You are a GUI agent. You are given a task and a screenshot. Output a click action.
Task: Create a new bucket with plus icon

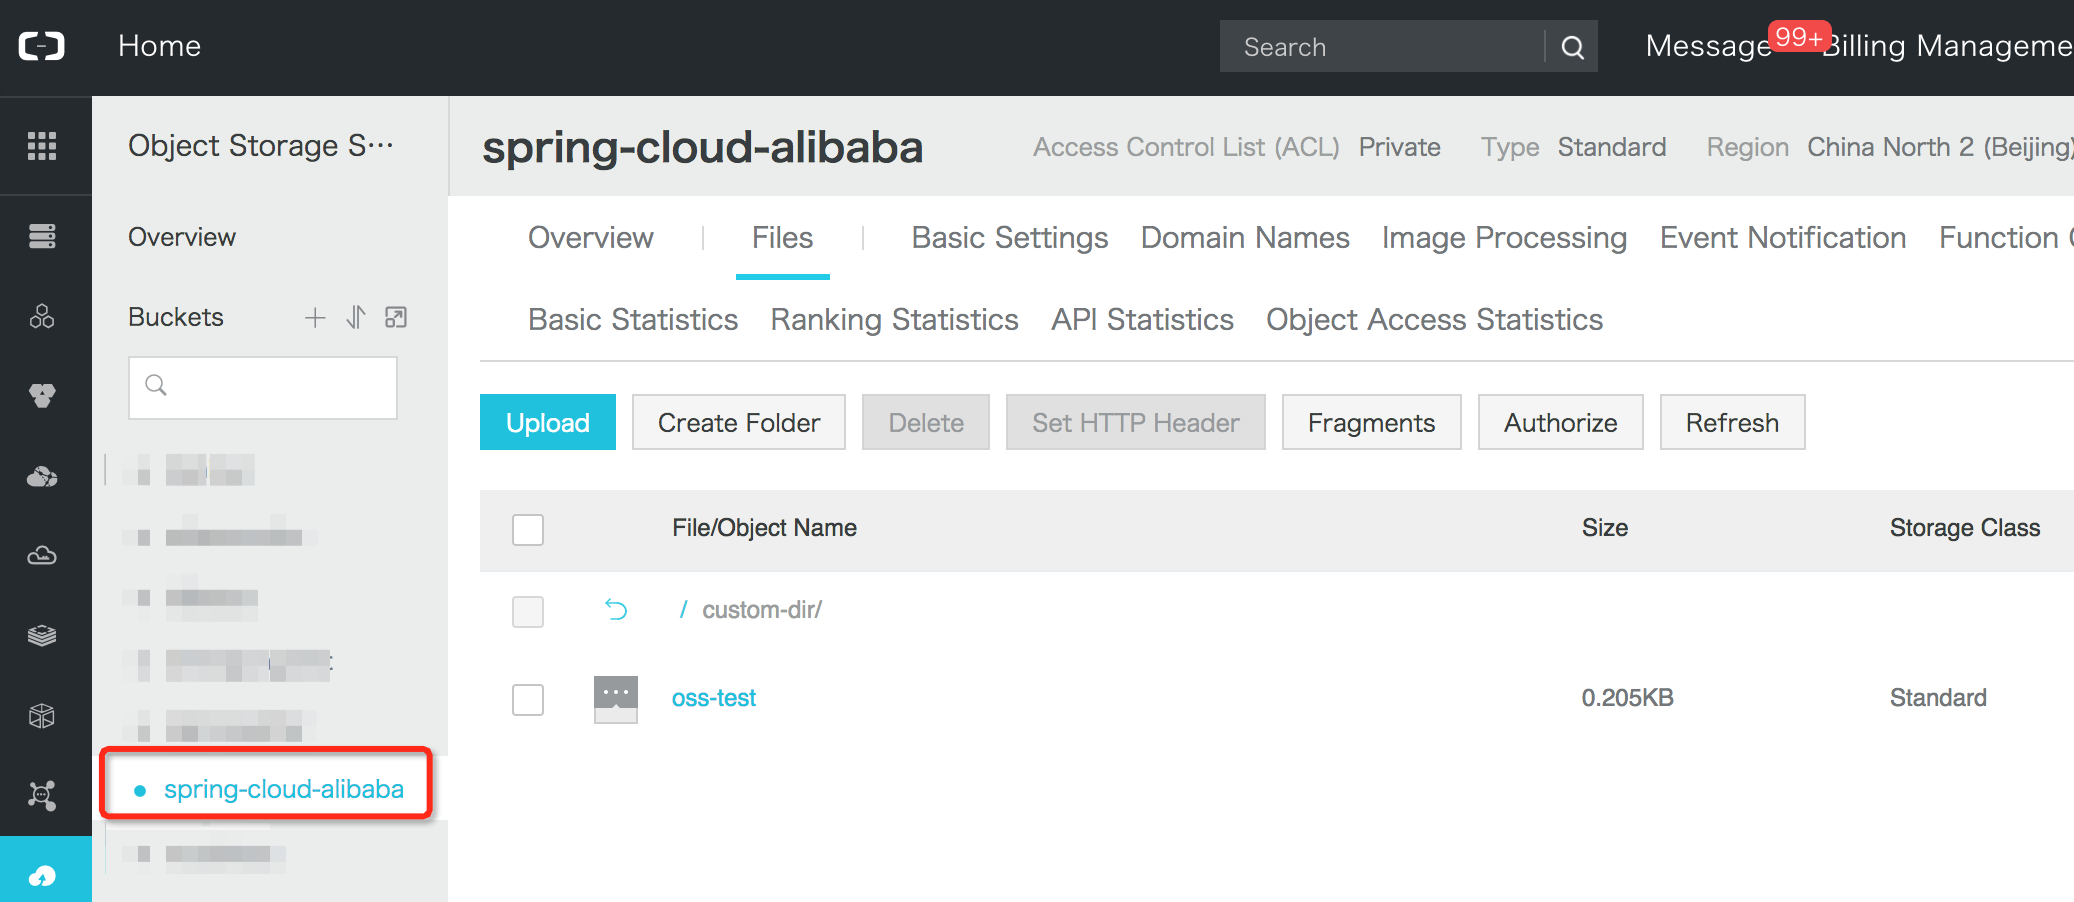point(315,318)
